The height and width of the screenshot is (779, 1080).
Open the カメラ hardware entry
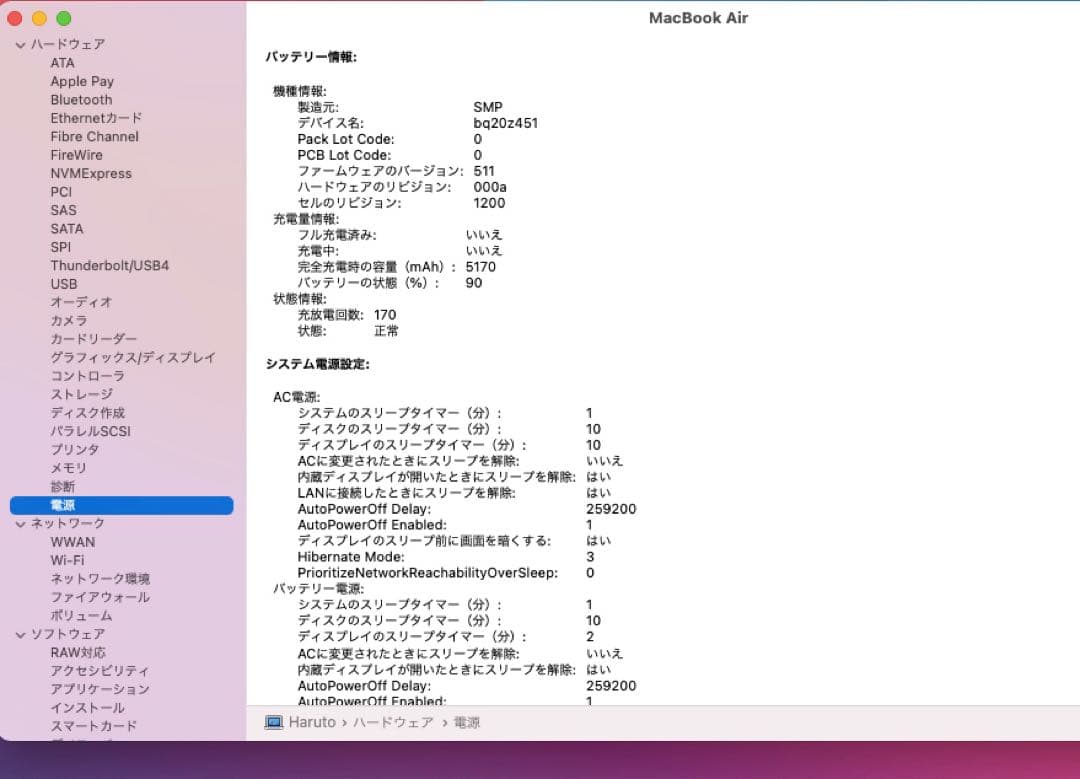pyautogui.click(x=74, y=320)
